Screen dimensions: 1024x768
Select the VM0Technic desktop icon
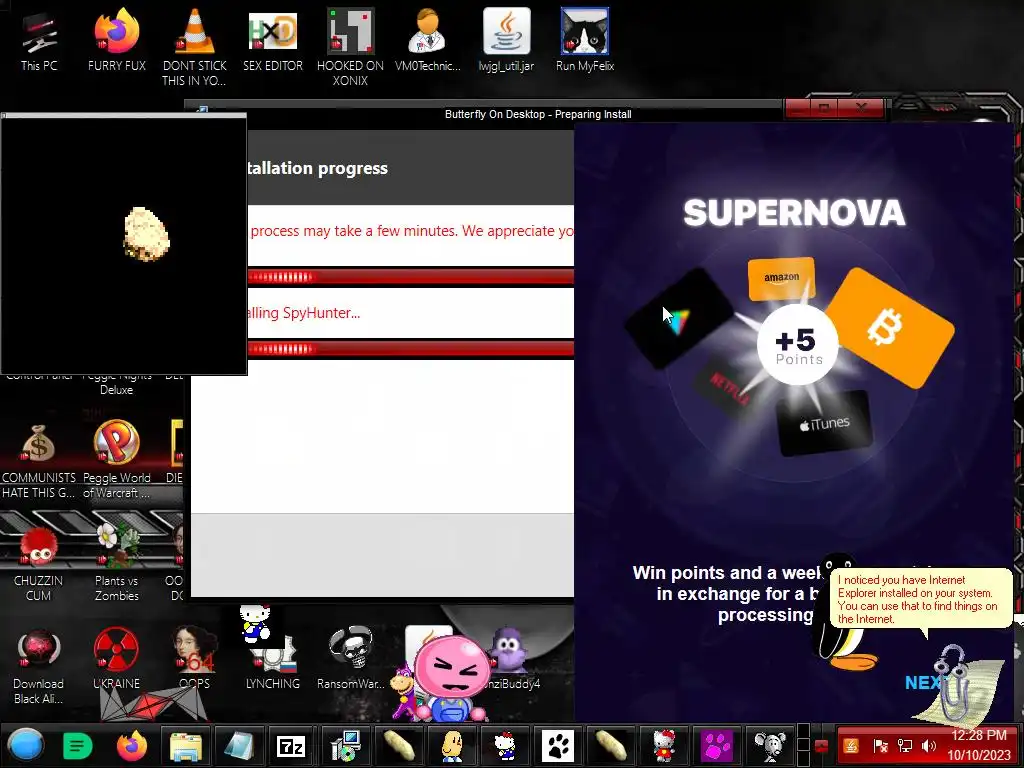coord(428,40)
